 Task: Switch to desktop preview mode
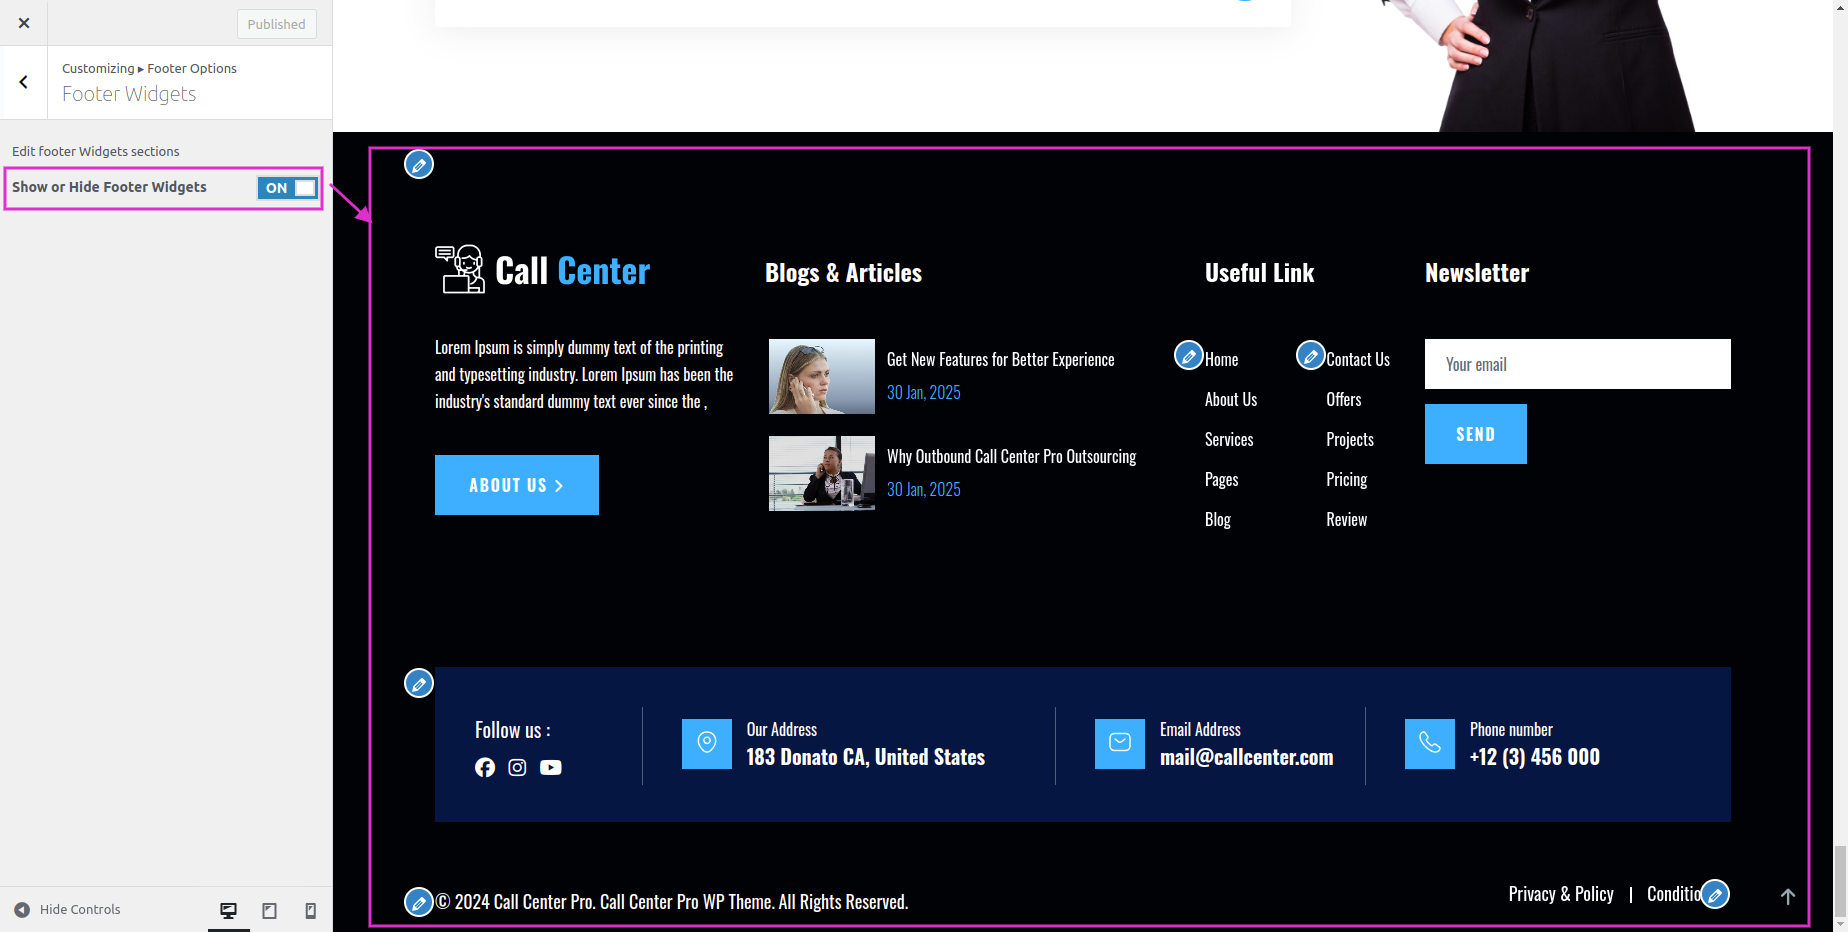(229, 910)
